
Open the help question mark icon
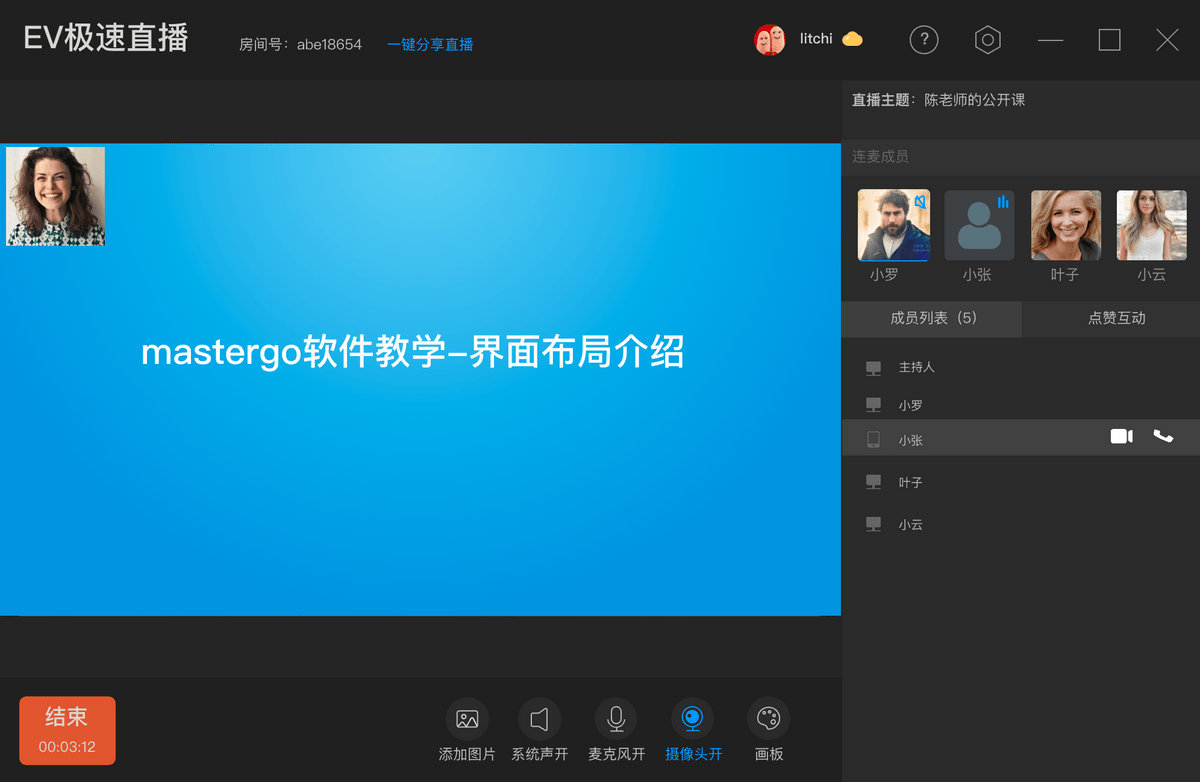coord(924,40)
